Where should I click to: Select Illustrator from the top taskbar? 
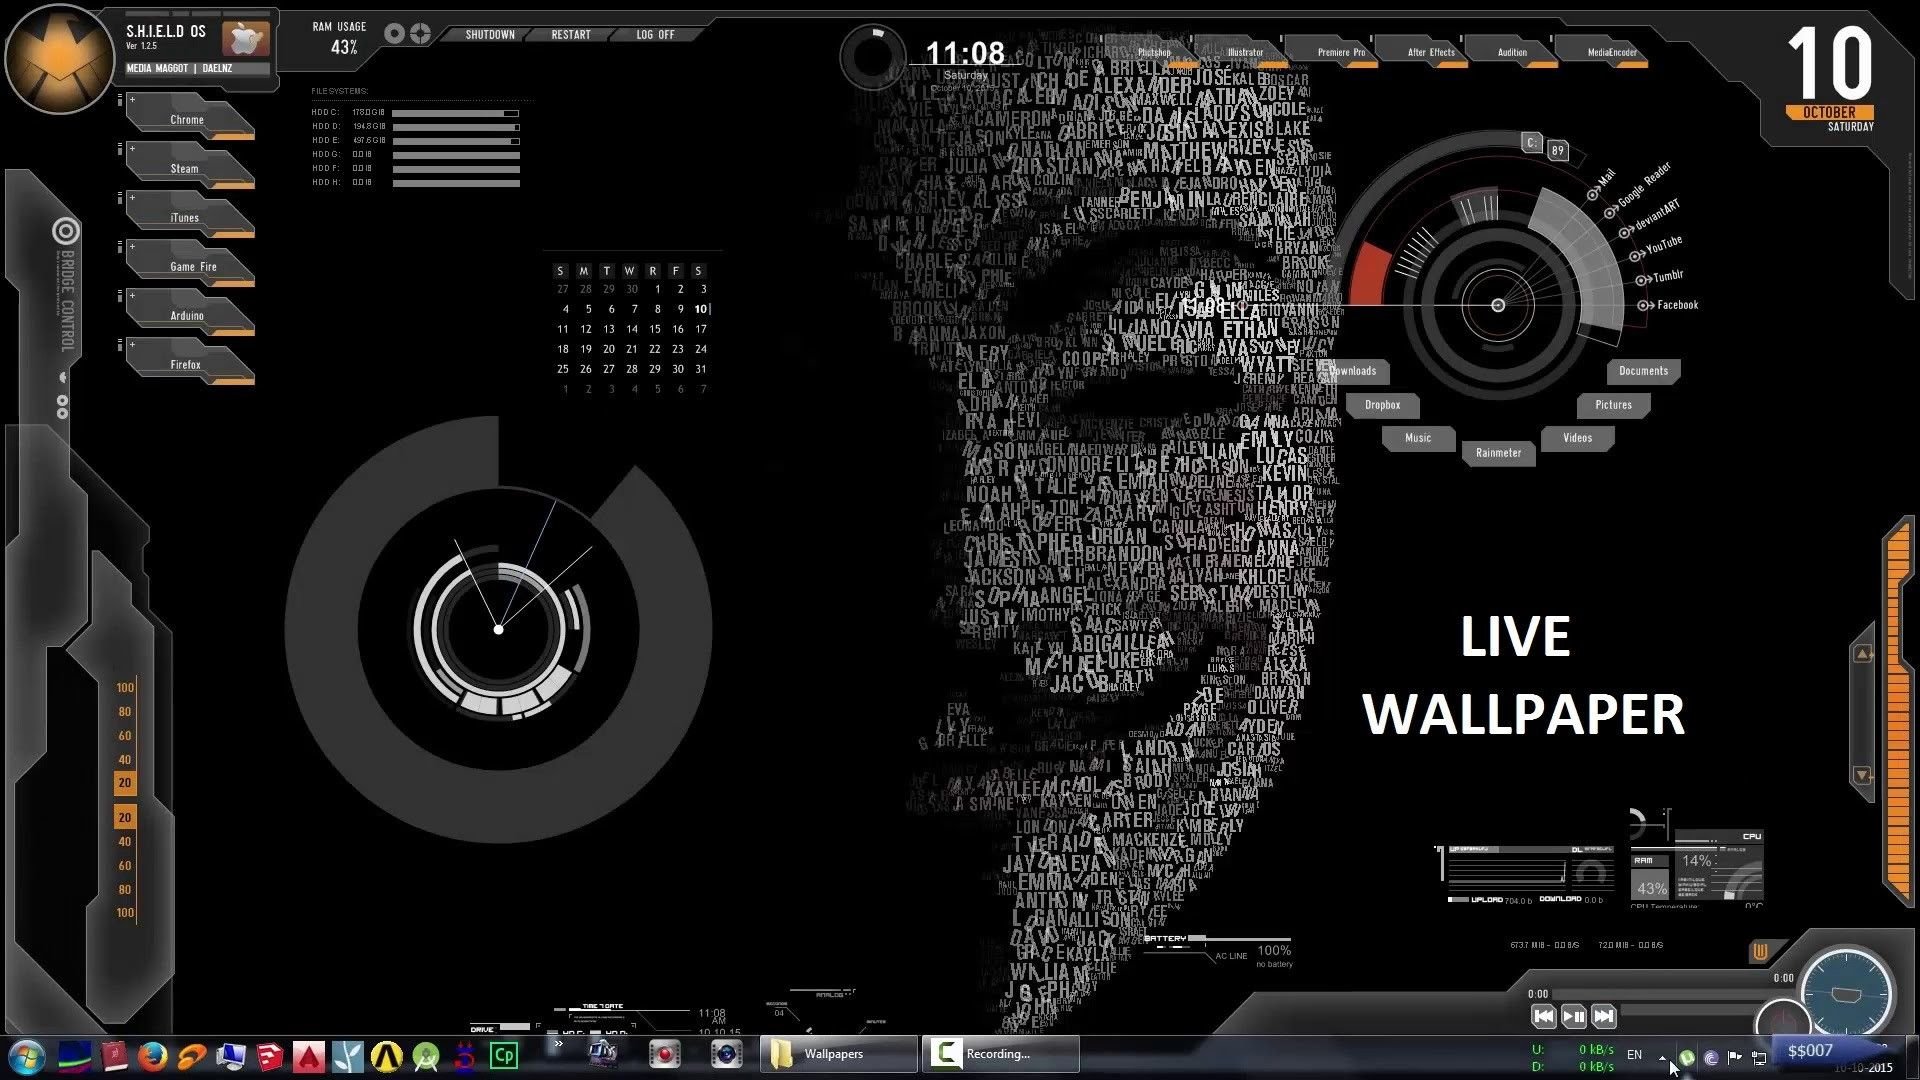(x=1246, y=51)
